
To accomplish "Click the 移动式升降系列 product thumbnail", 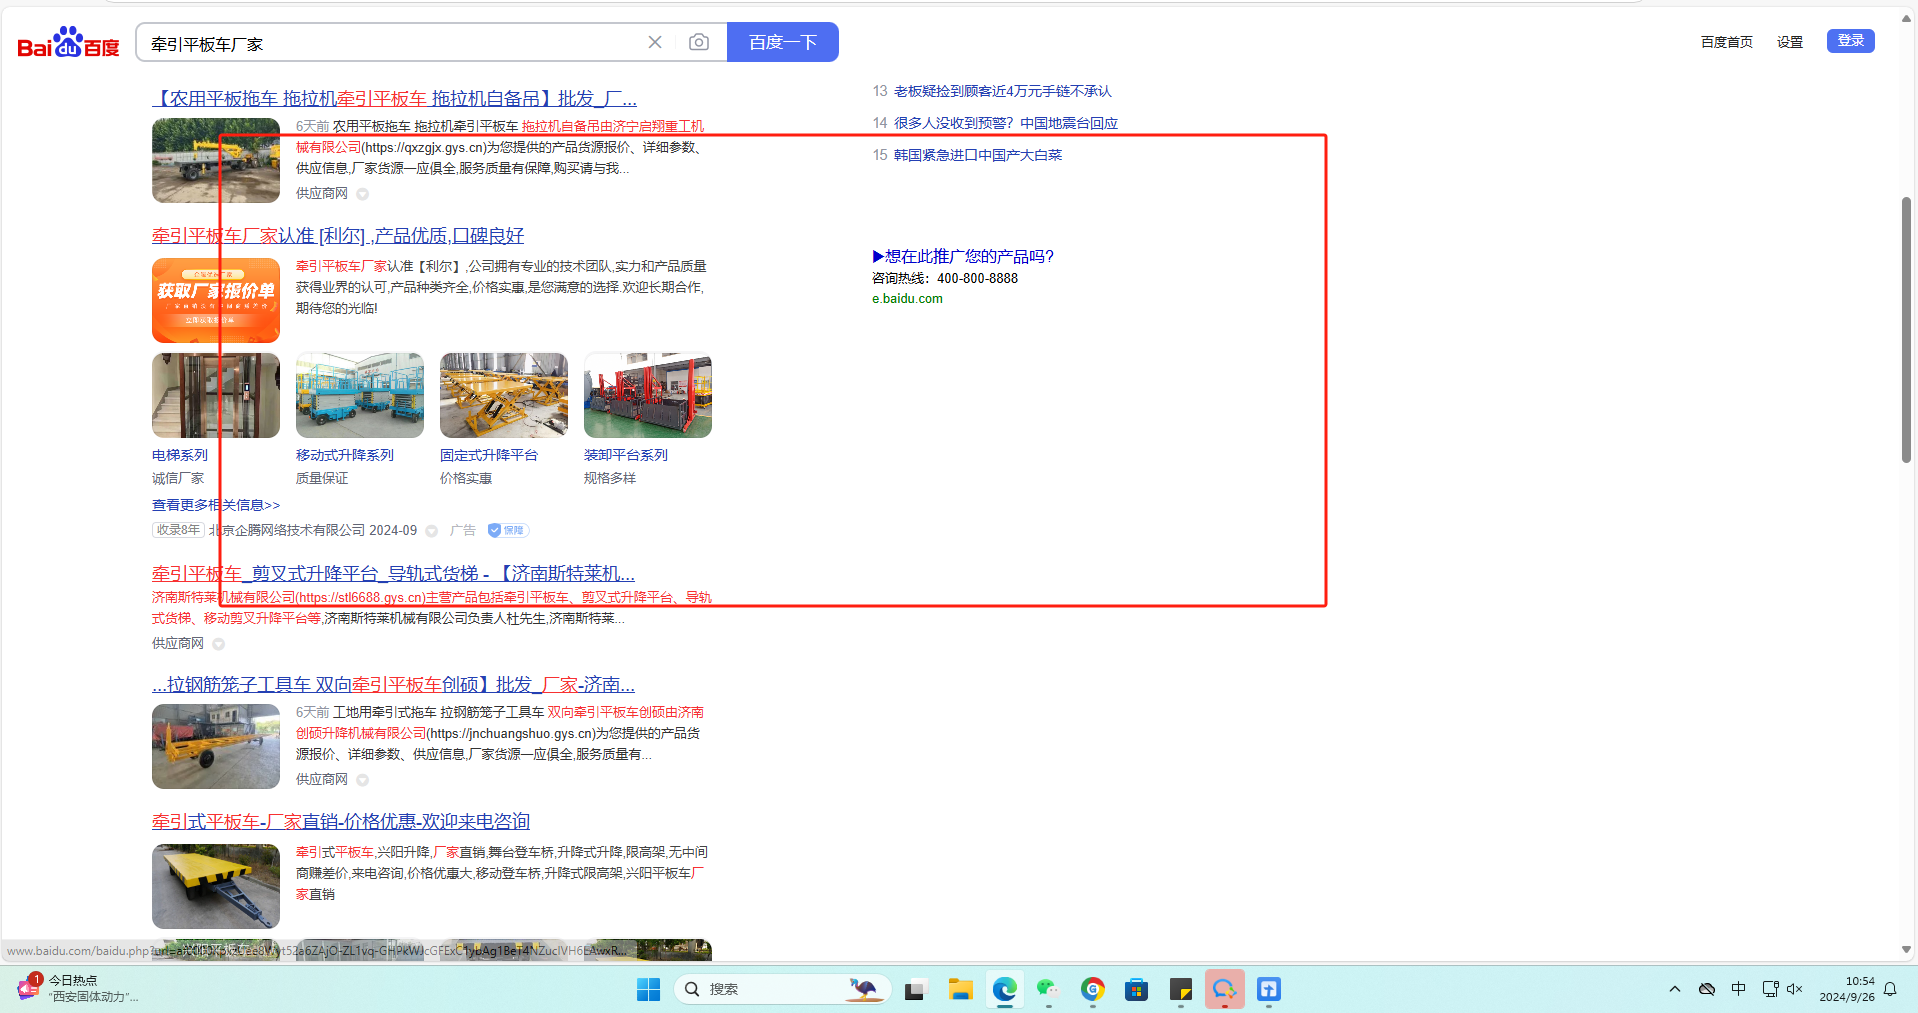I will 360,395.
